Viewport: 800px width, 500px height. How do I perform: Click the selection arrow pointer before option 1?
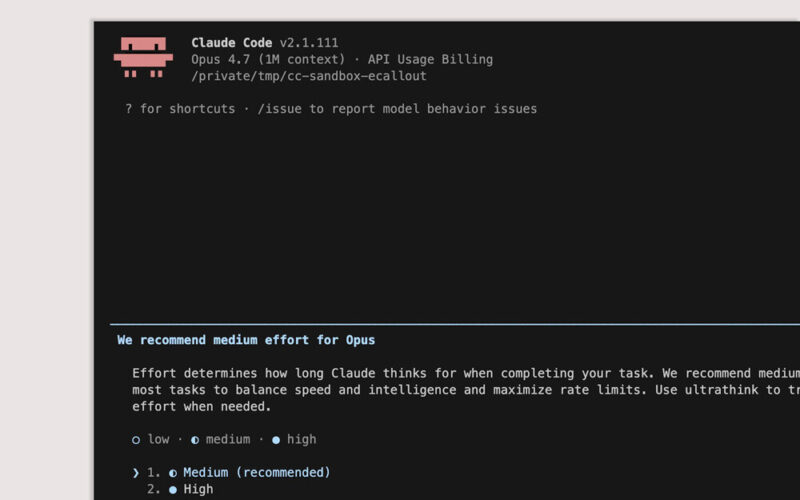[136, 473]
